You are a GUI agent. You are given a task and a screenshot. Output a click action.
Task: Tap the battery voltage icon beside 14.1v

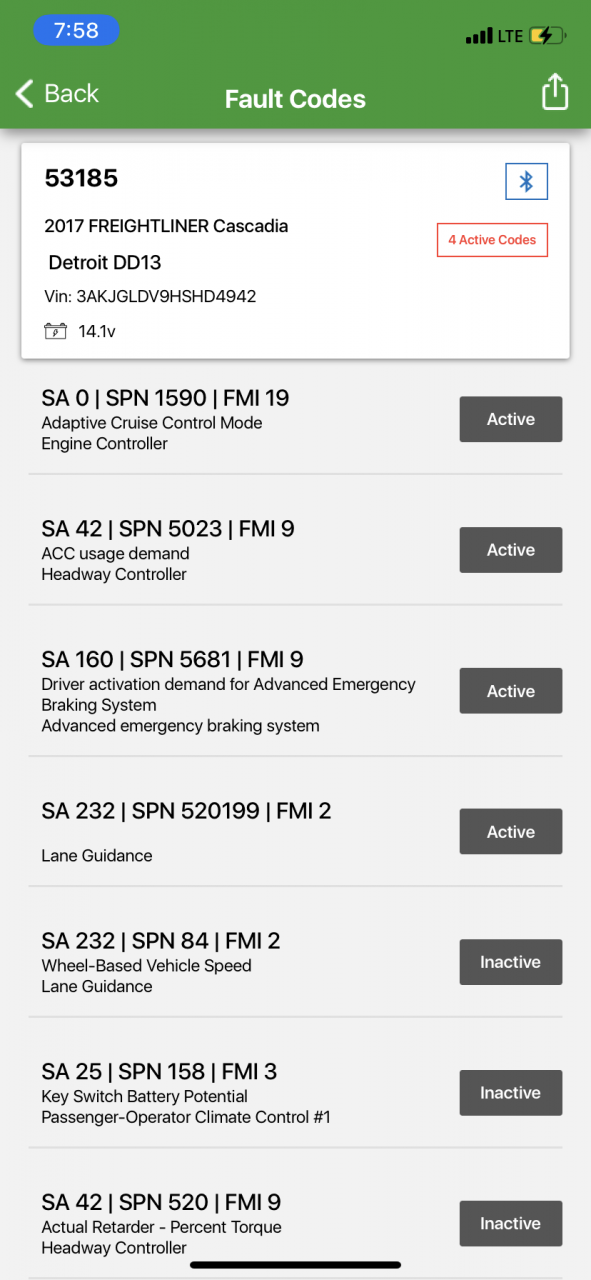tap(56, 331)
